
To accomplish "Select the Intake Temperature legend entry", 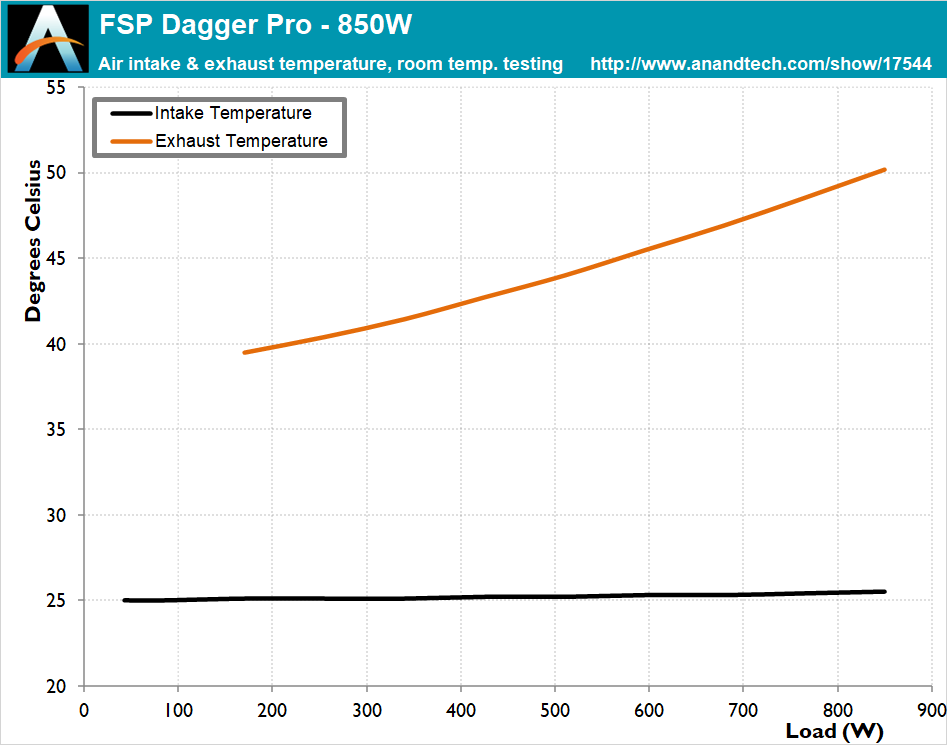I will [233, 113].
